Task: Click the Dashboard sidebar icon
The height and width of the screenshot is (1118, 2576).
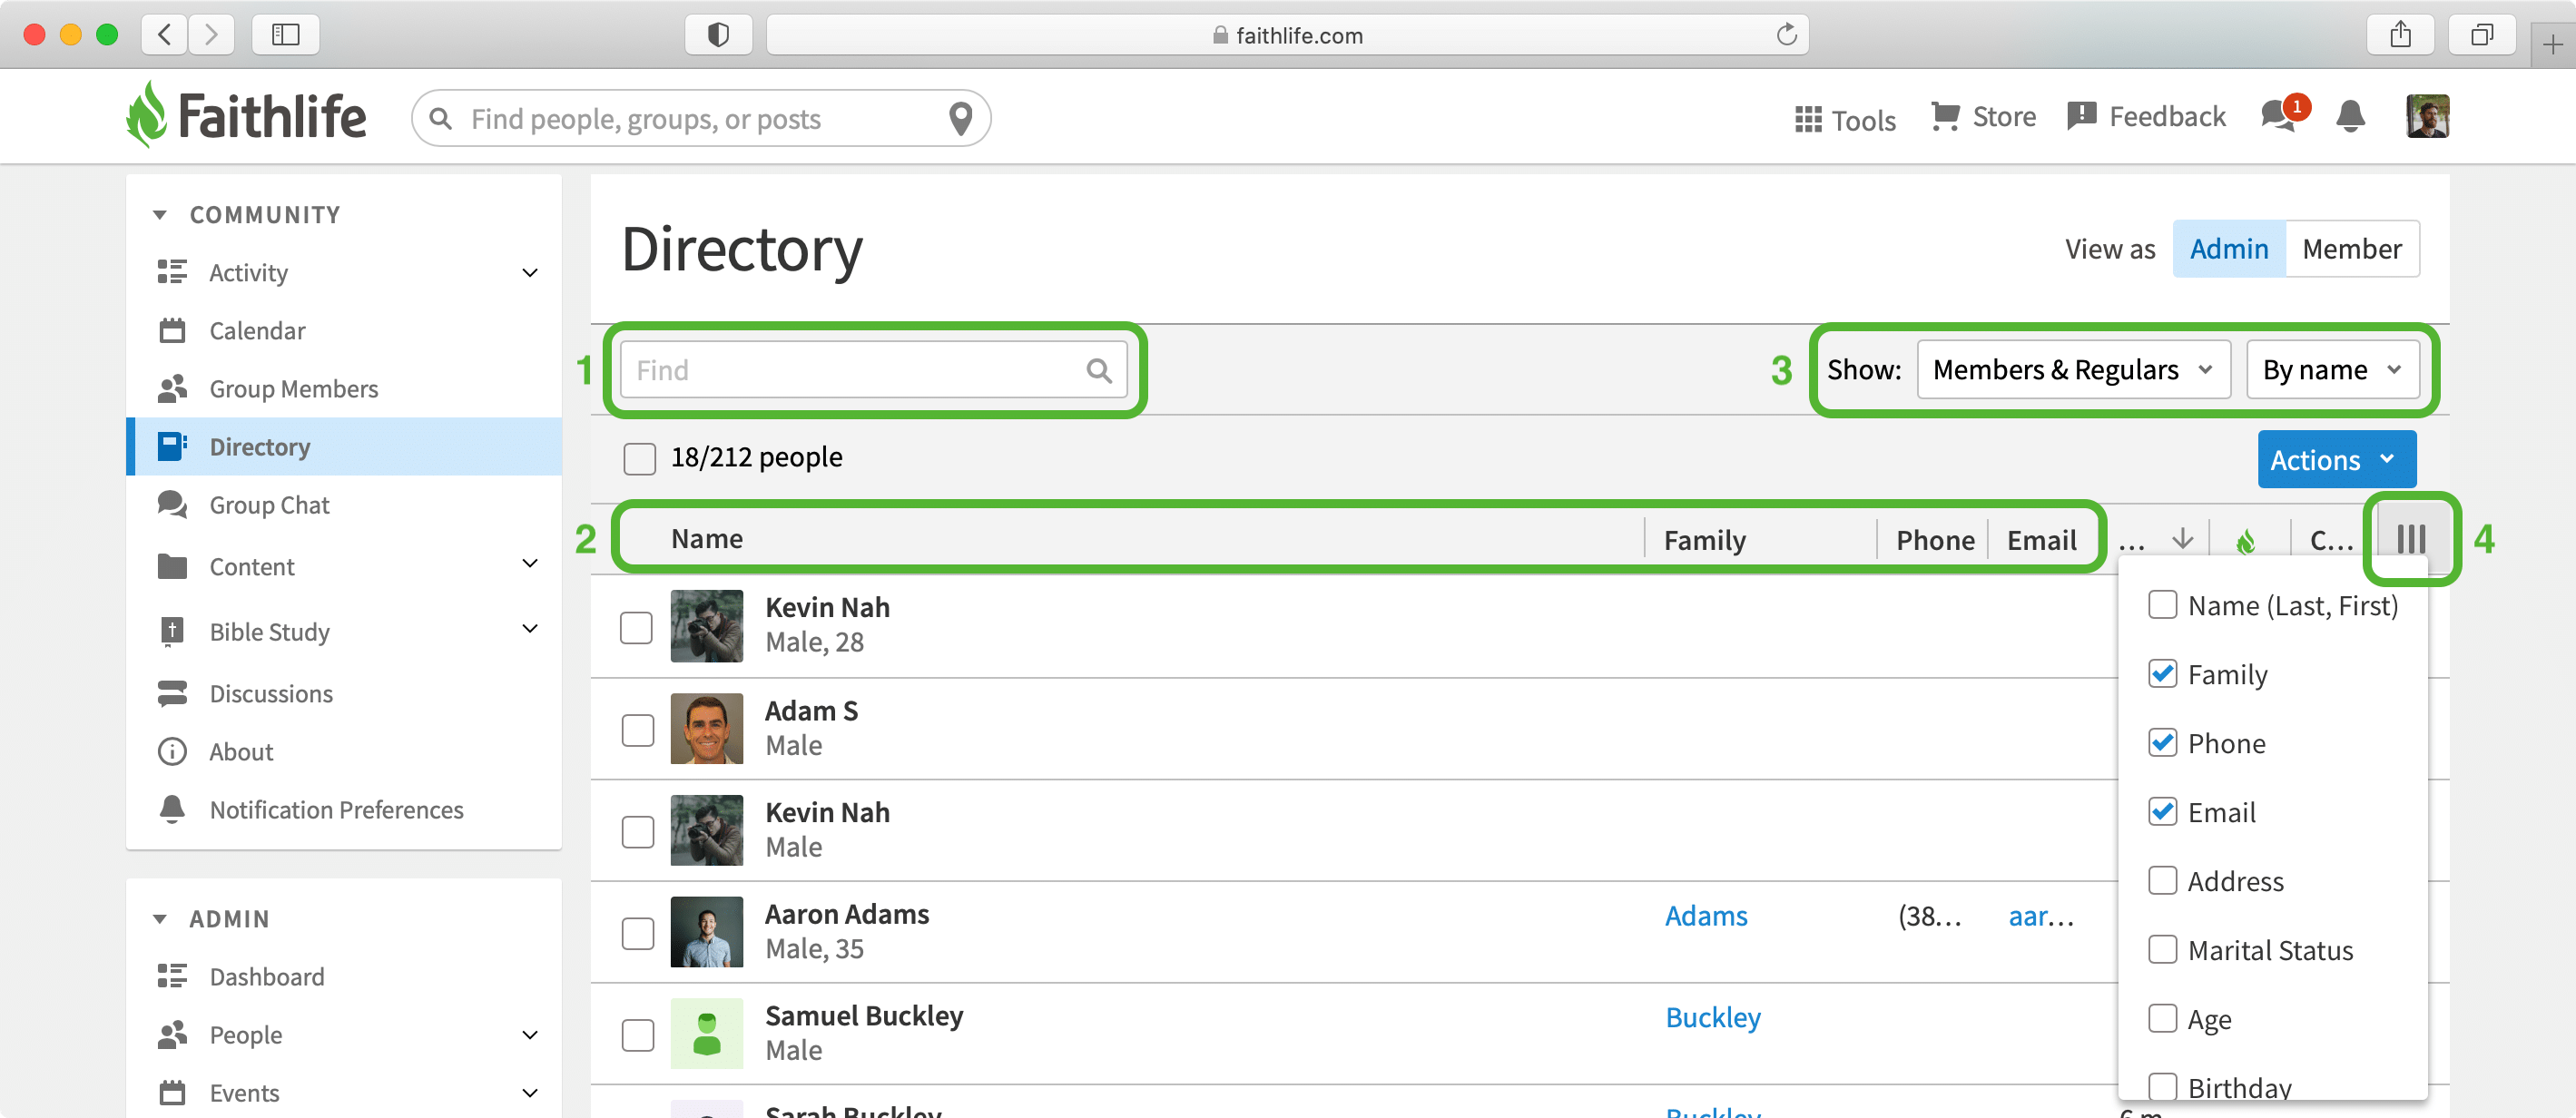Action: pos(172,976)
